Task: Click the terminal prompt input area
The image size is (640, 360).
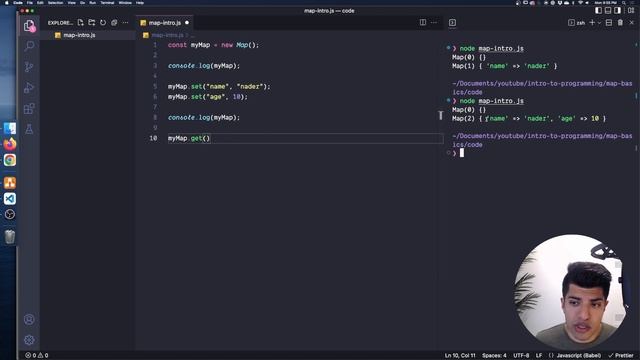Action: tap(462, 153)
